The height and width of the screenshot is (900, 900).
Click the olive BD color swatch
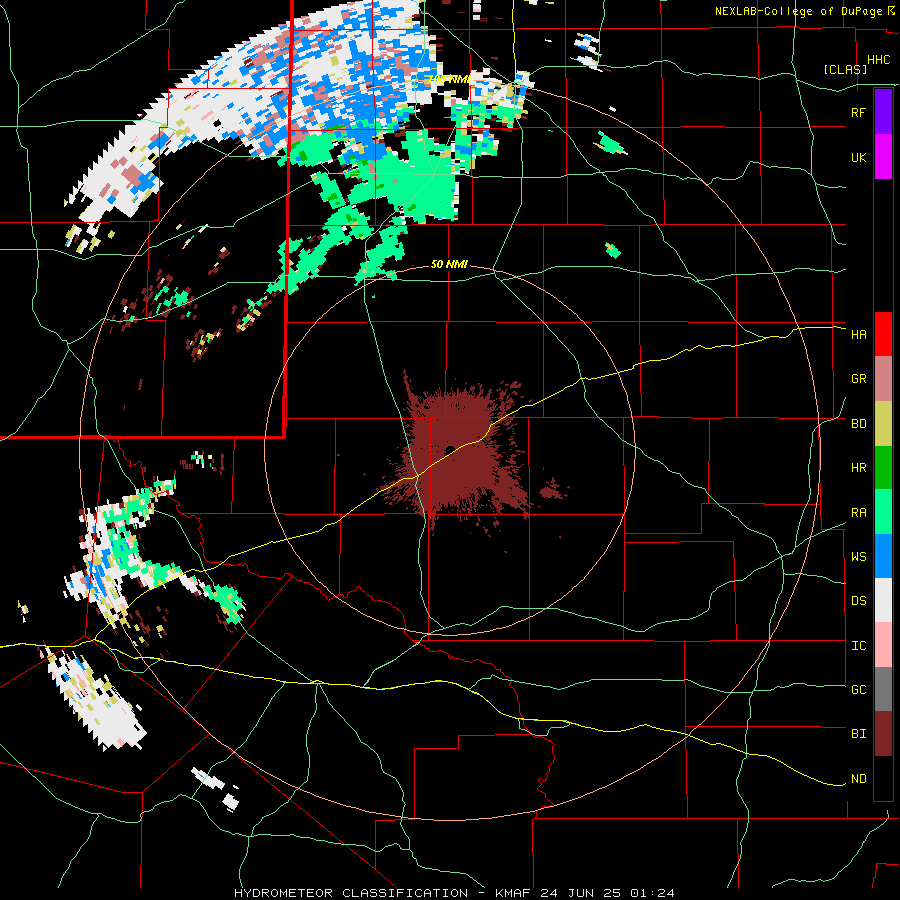tap(883, 423)
